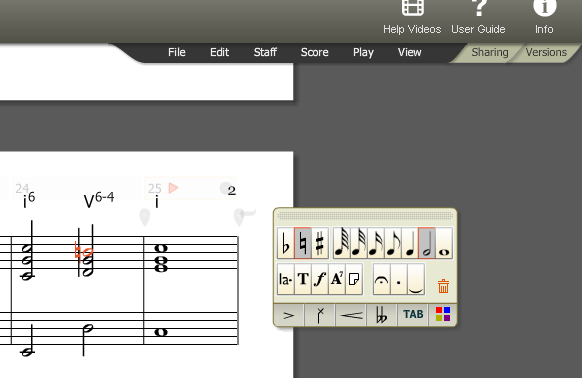Click the left marker pin above measure 25
The image size is (582, 378).
(144, 217)
